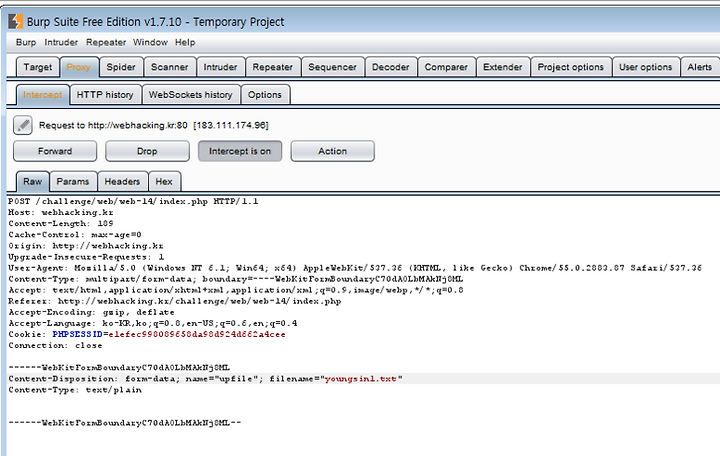Viewport: 720px width, 456px height.
Task: Open the User options tab
Action: [x=646, y=67]
